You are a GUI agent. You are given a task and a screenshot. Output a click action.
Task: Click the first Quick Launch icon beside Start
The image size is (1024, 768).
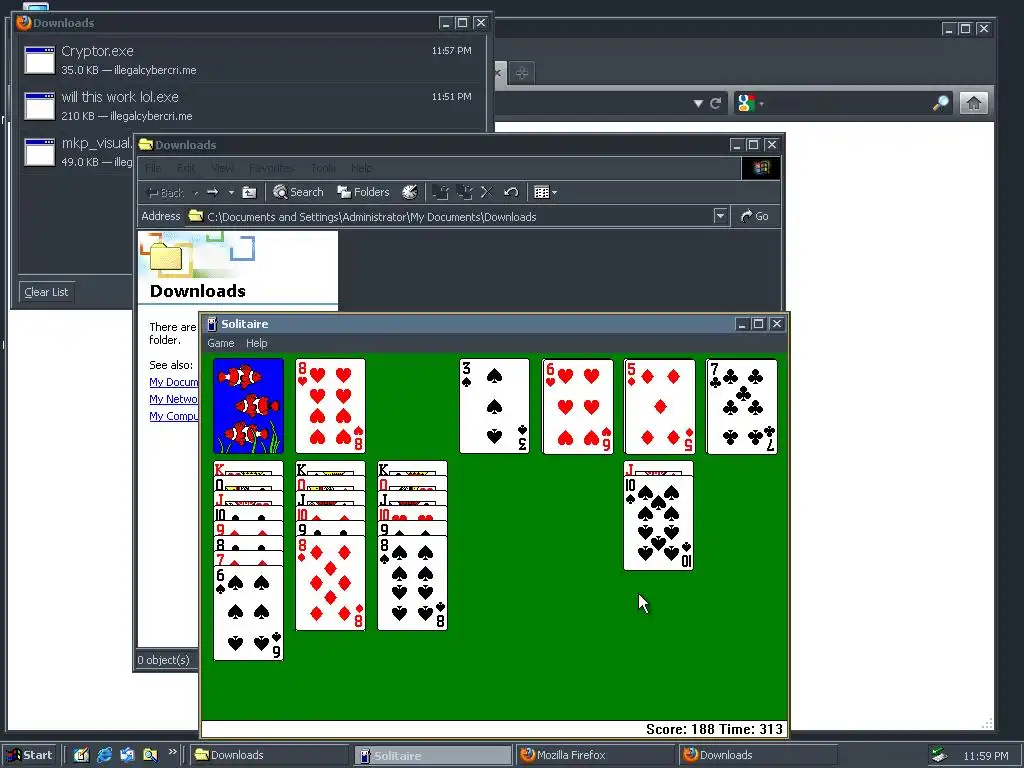[81, 755]
